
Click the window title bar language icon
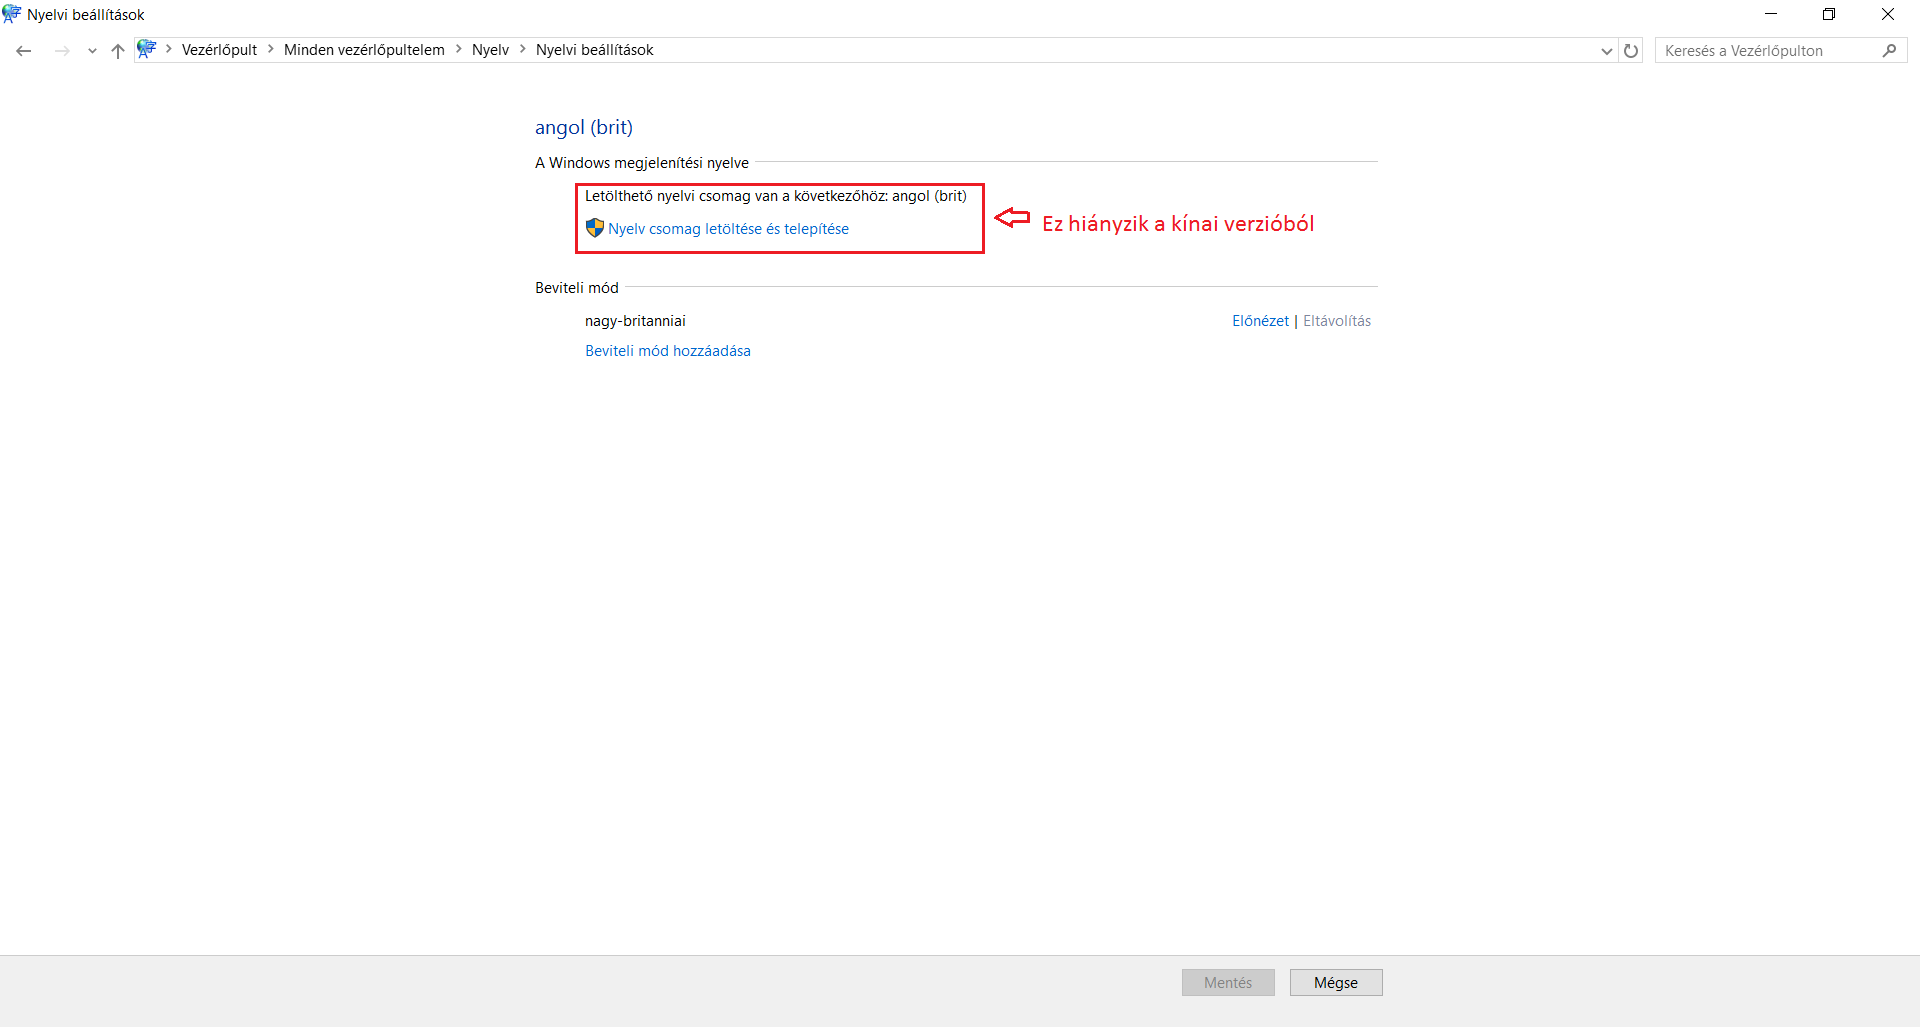pyautogui.click(x=12, y=14)
